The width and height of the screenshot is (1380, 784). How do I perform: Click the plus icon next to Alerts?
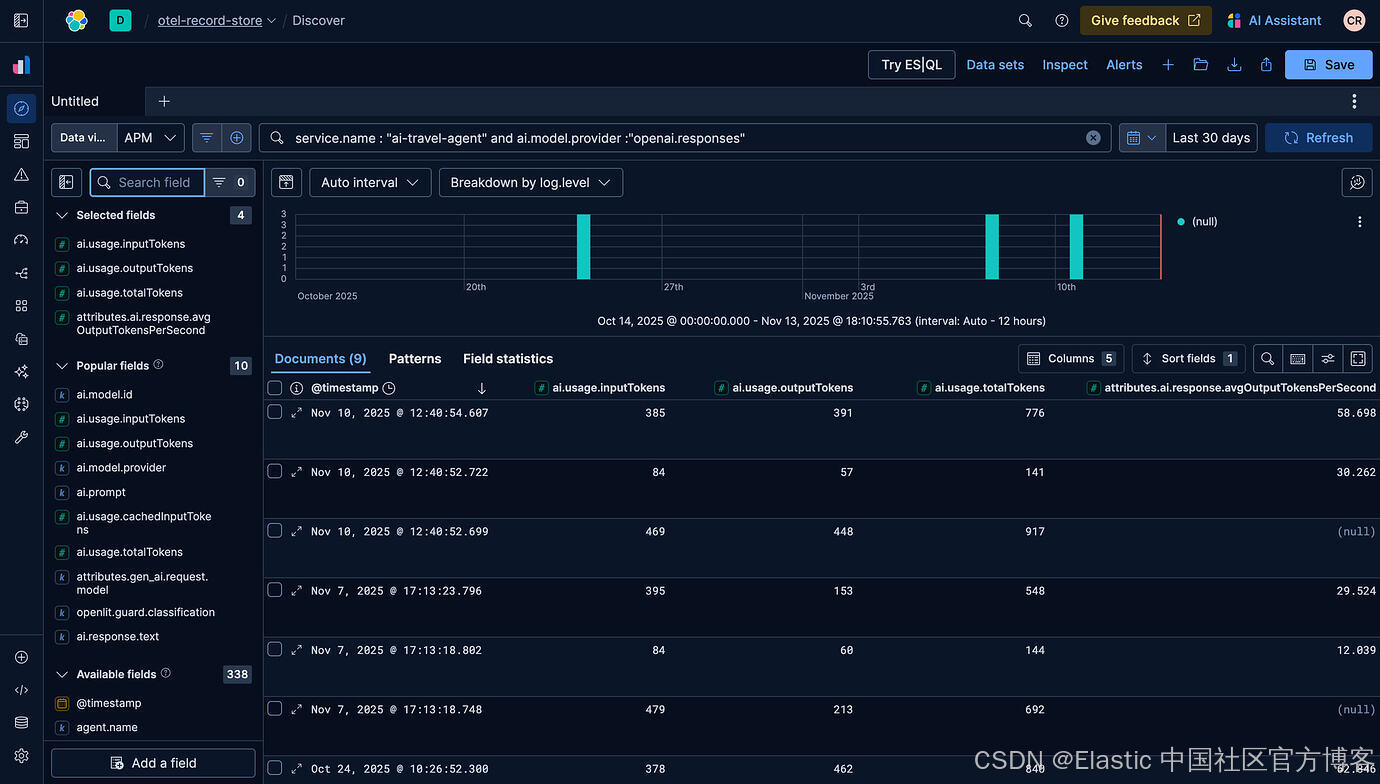(x=1168, y=64)
